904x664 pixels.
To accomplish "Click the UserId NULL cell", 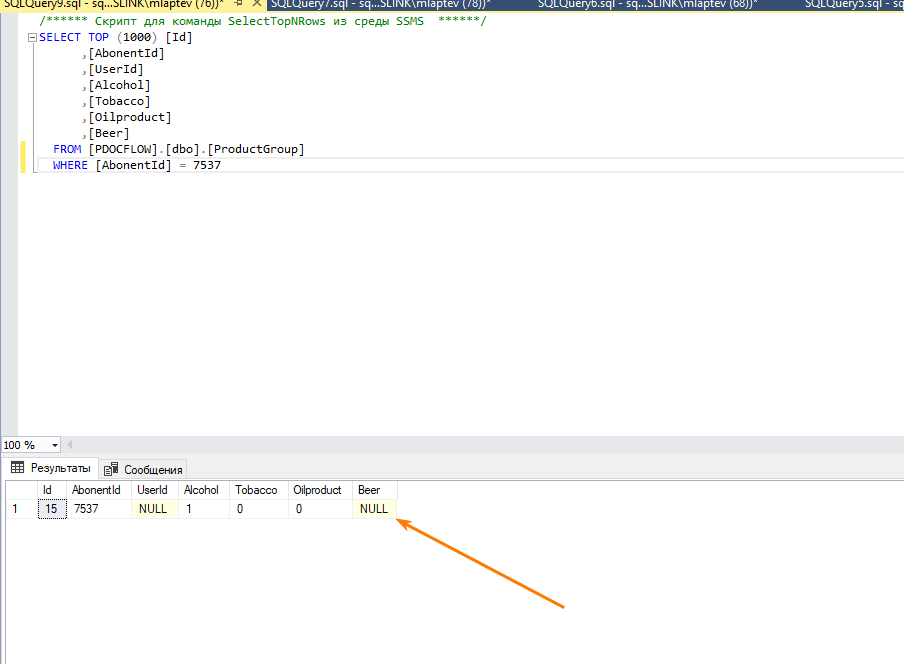I will tap(155, 509).
